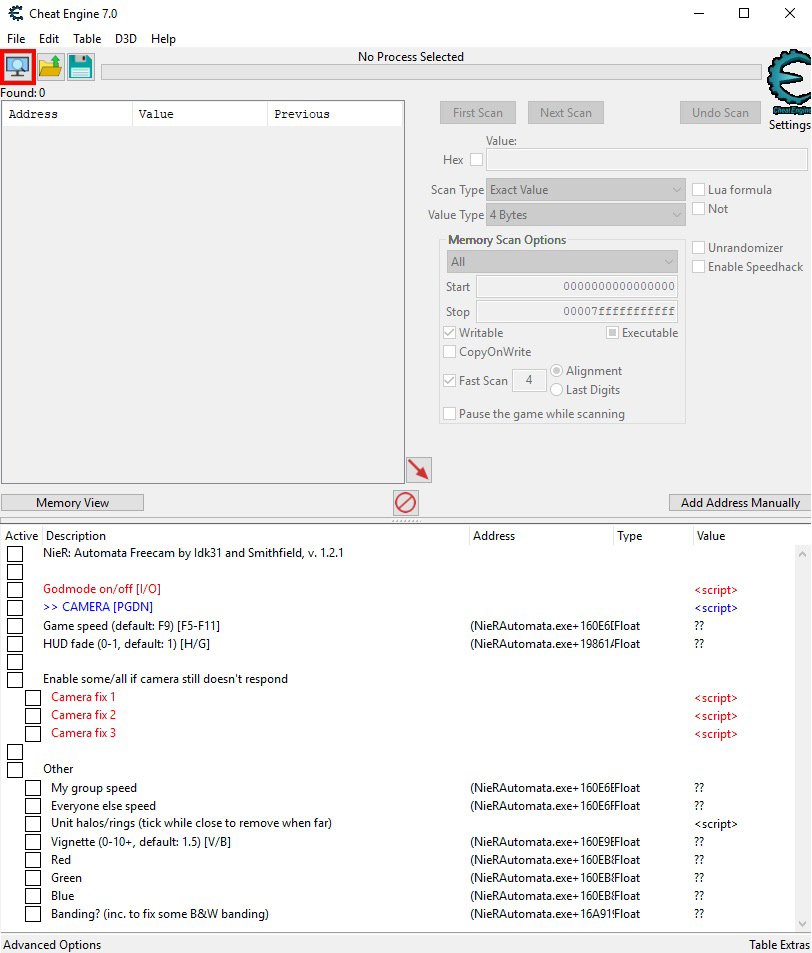This screenshot has height=953, width=812.
Task: Click the Next Scan button
Action: pos(566,112)
